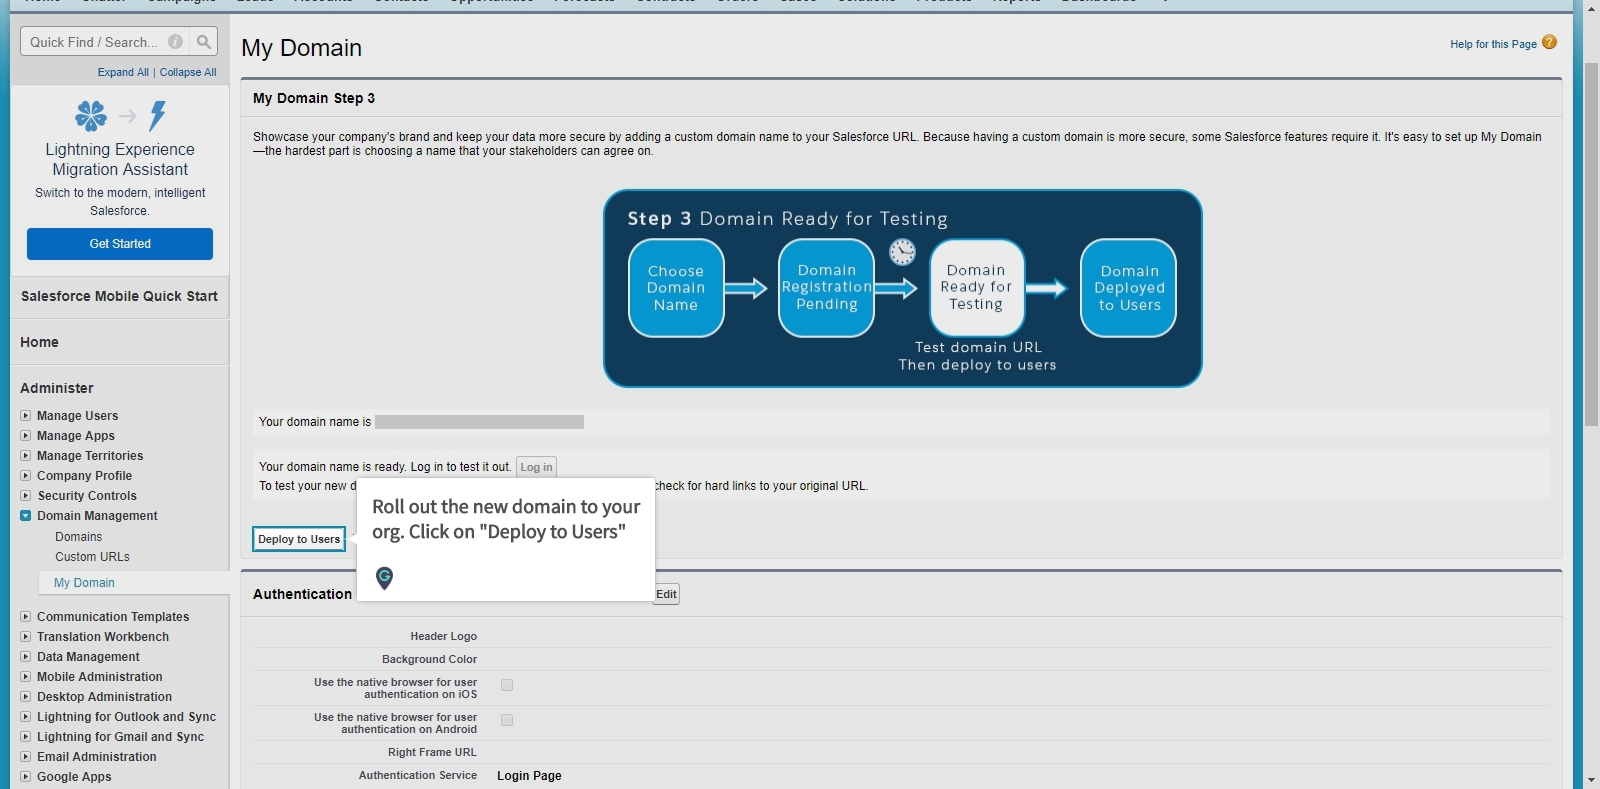Select My Domain in sidebar
The image size is (1600, 789).
(84, 583)
